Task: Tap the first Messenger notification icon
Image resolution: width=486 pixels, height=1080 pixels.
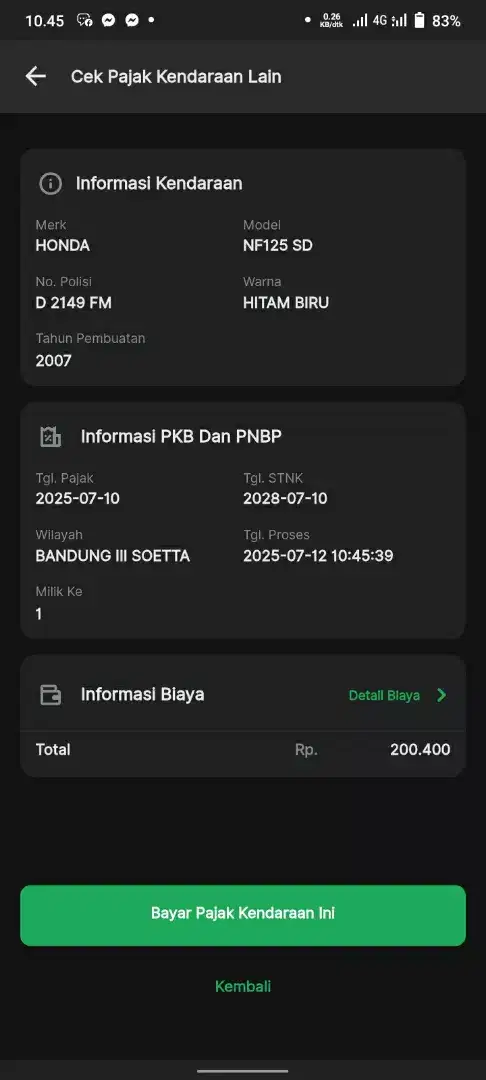Action: (x=109, y=21)
